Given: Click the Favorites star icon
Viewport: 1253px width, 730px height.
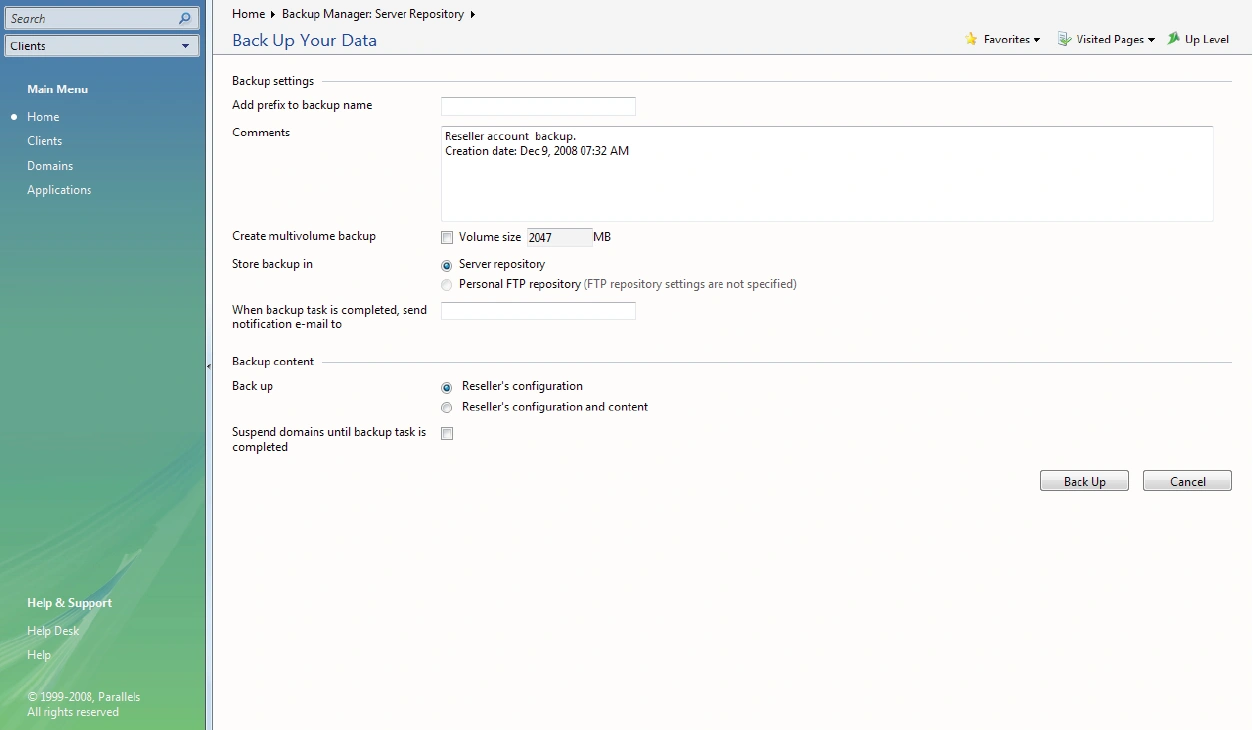Looking at the screenshot, I should tap(971, 39).
